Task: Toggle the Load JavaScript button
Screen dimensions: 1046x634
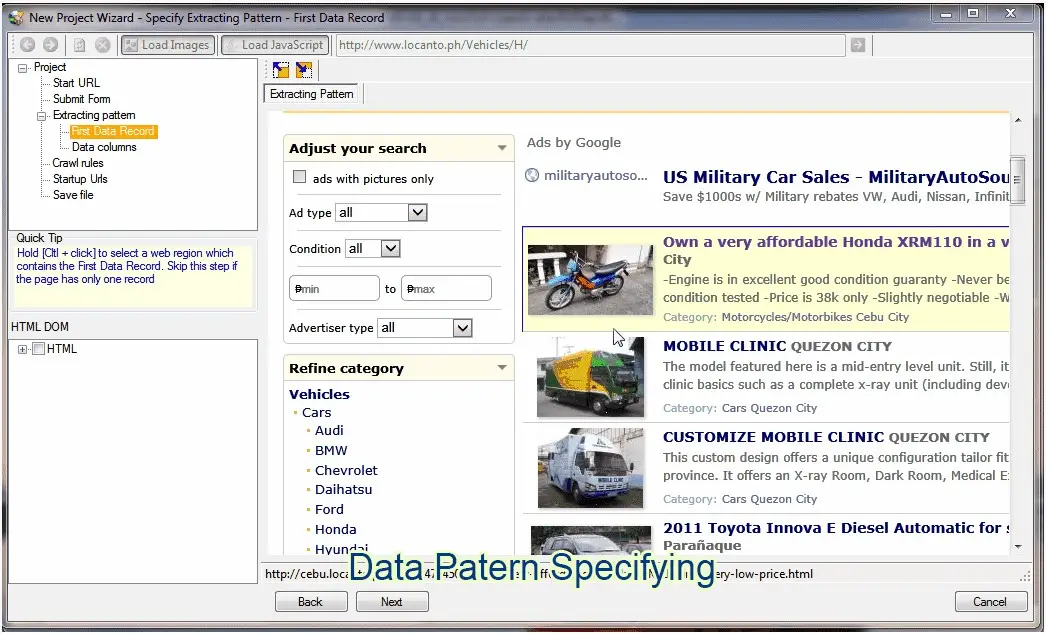Action: coord(275,45)
